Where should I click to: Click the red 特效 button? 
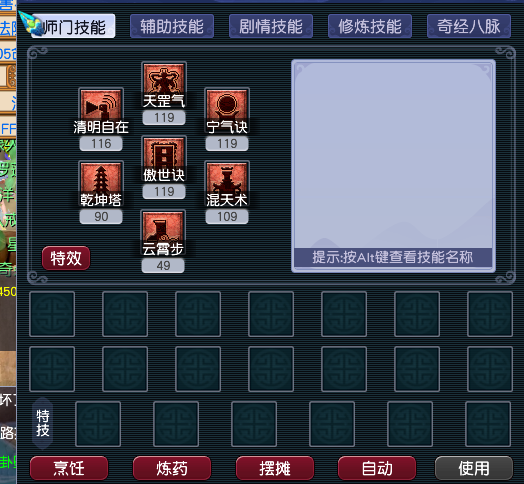(66, 258)
